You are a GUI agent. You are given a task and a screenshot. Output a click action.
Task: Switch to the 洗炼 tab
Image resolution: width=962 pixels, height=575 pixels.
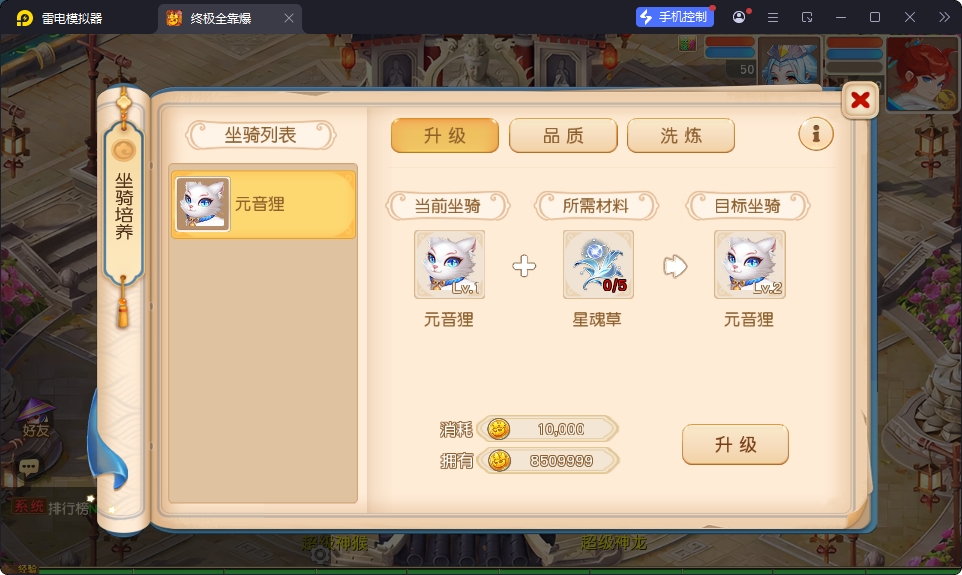680,136
